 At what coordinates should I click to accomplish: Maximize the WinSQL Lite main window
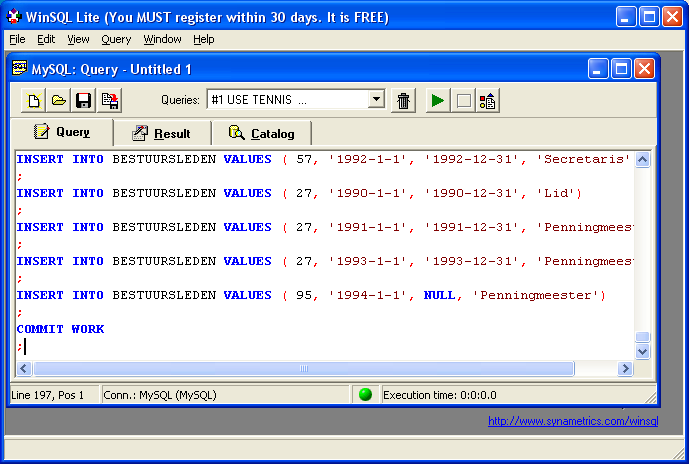(649, 17)
